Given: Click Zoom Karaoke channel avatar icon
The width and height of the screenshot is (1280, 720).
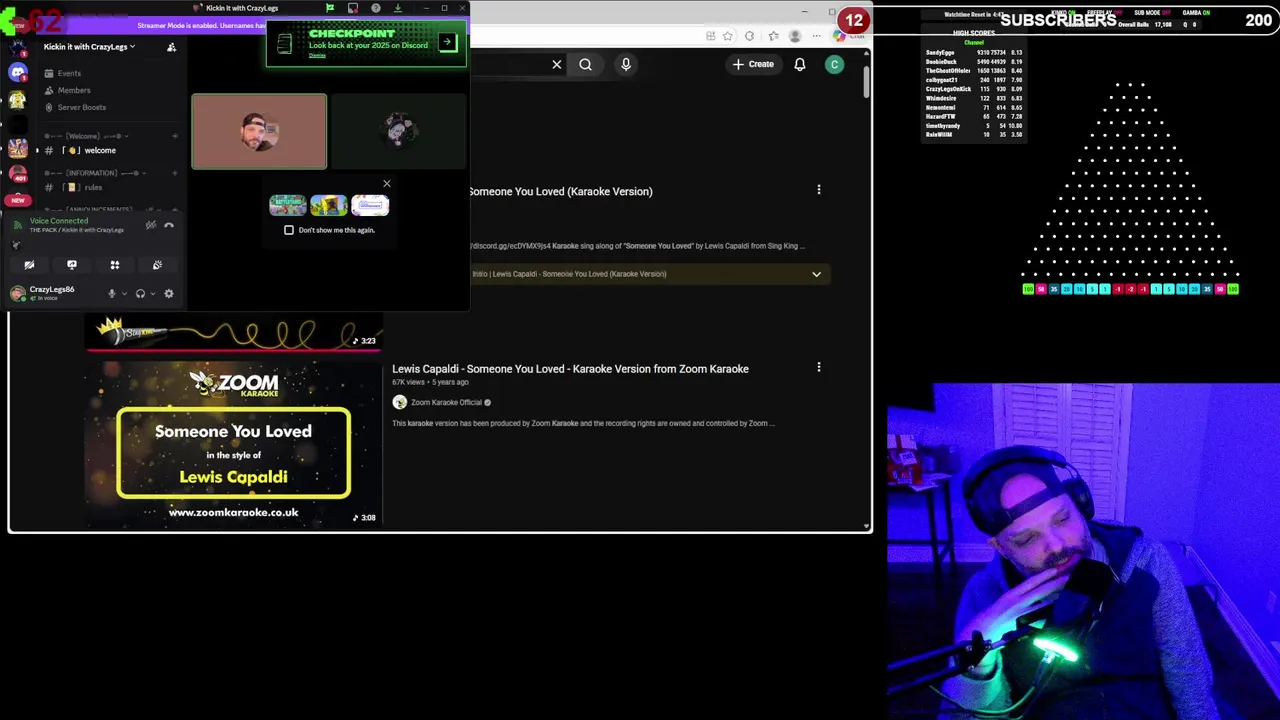Looking at the screenshot, I should point(400,402).
